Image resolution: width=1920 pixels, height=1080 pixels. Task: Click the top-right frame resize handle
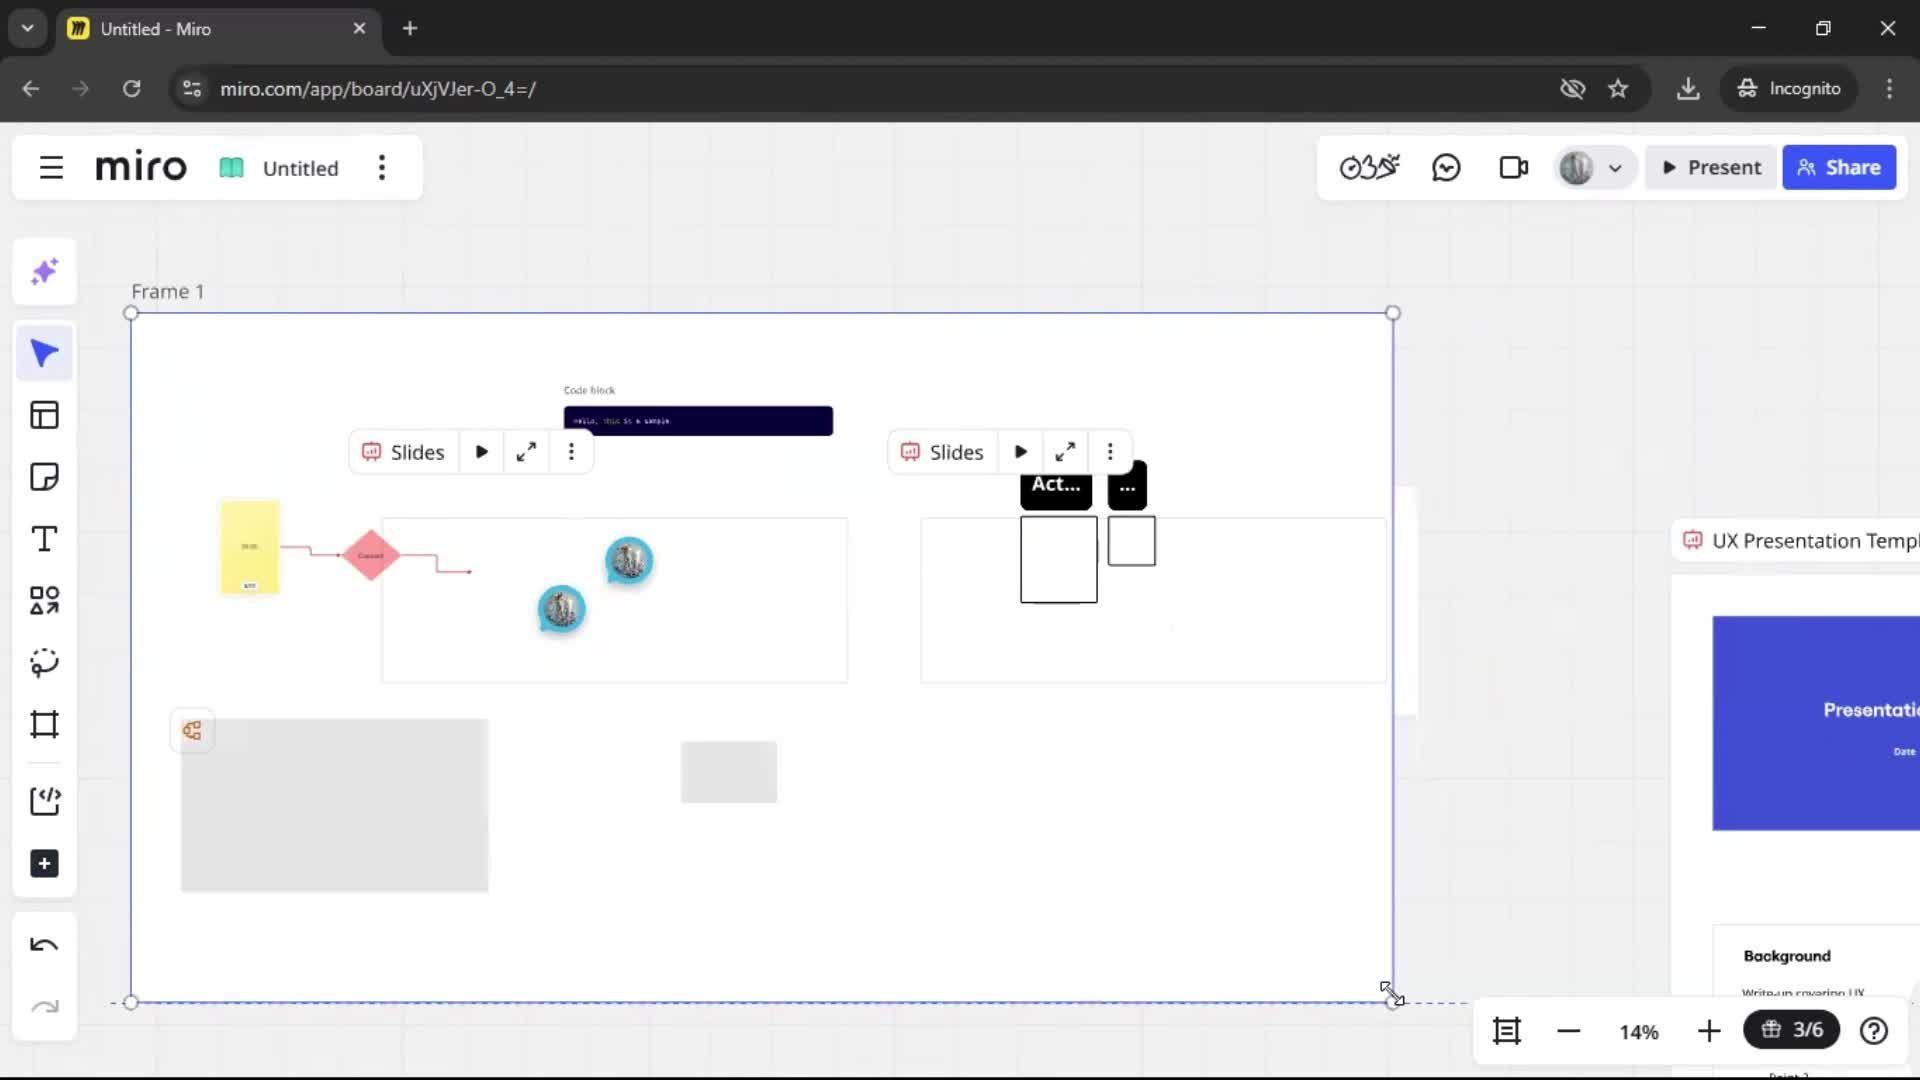[1393, 313]
